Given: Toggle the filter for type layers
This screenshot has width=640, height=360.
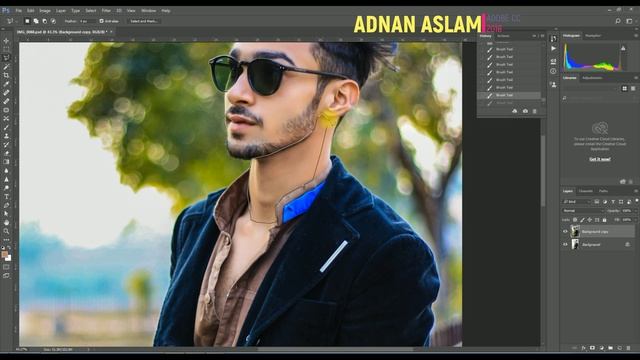Looking at the screenshot, I should [613, 202].
